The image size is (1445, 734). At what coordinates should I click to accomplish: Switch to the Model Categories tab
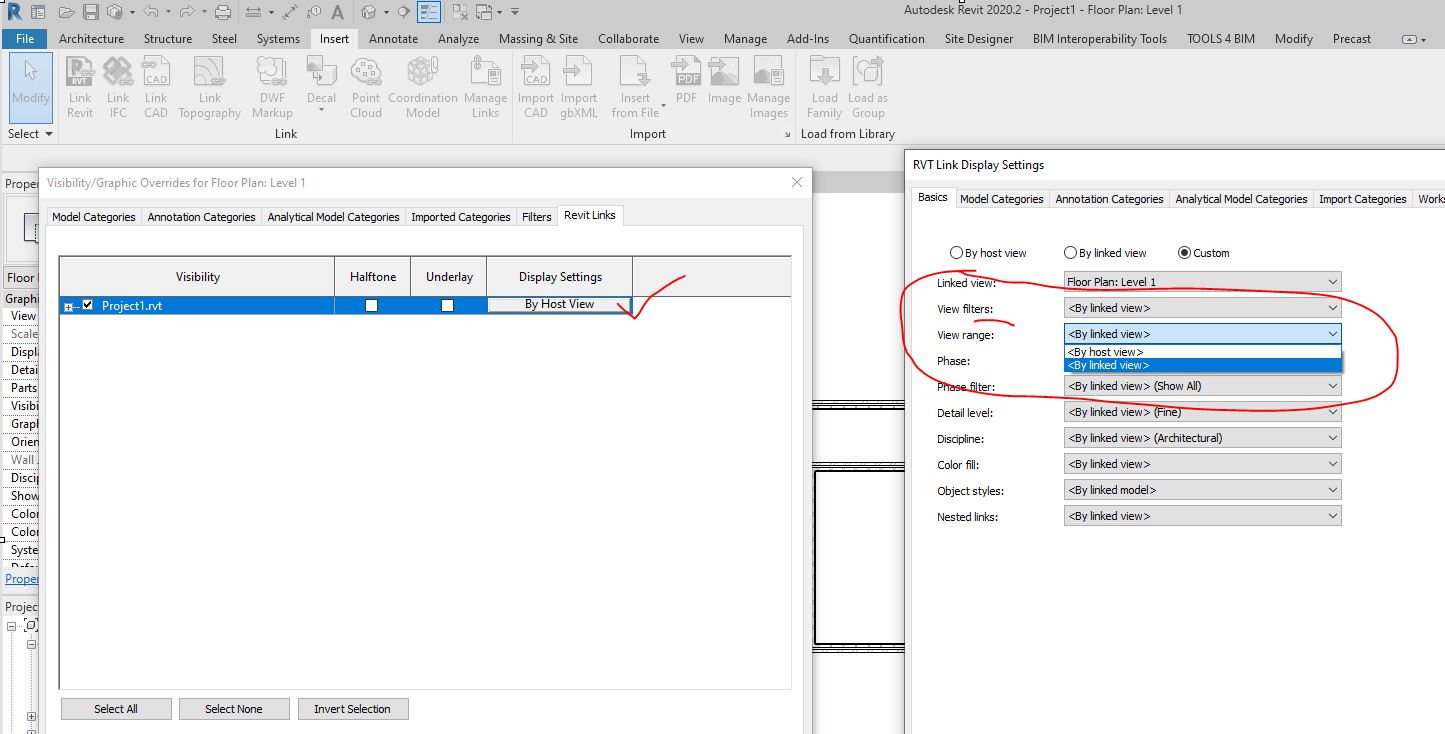tap(1001, 198)
